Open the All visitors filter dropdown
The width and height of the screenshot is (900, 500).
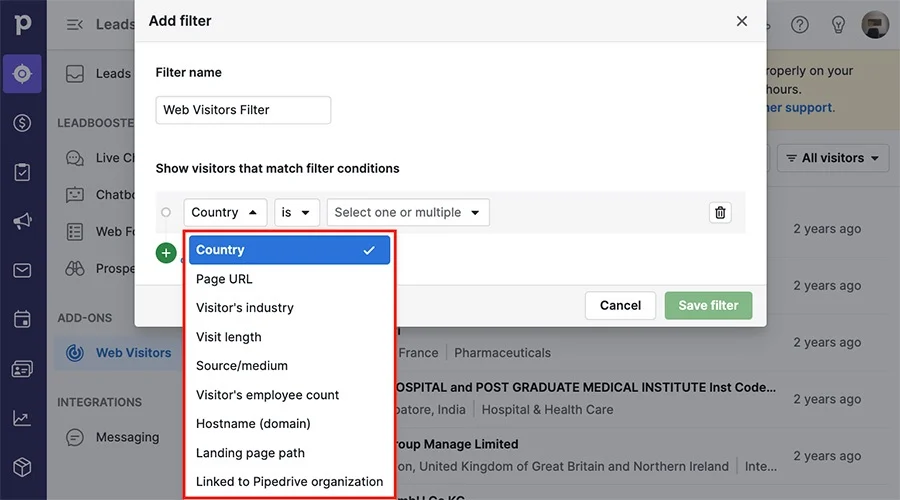point(833,158)
